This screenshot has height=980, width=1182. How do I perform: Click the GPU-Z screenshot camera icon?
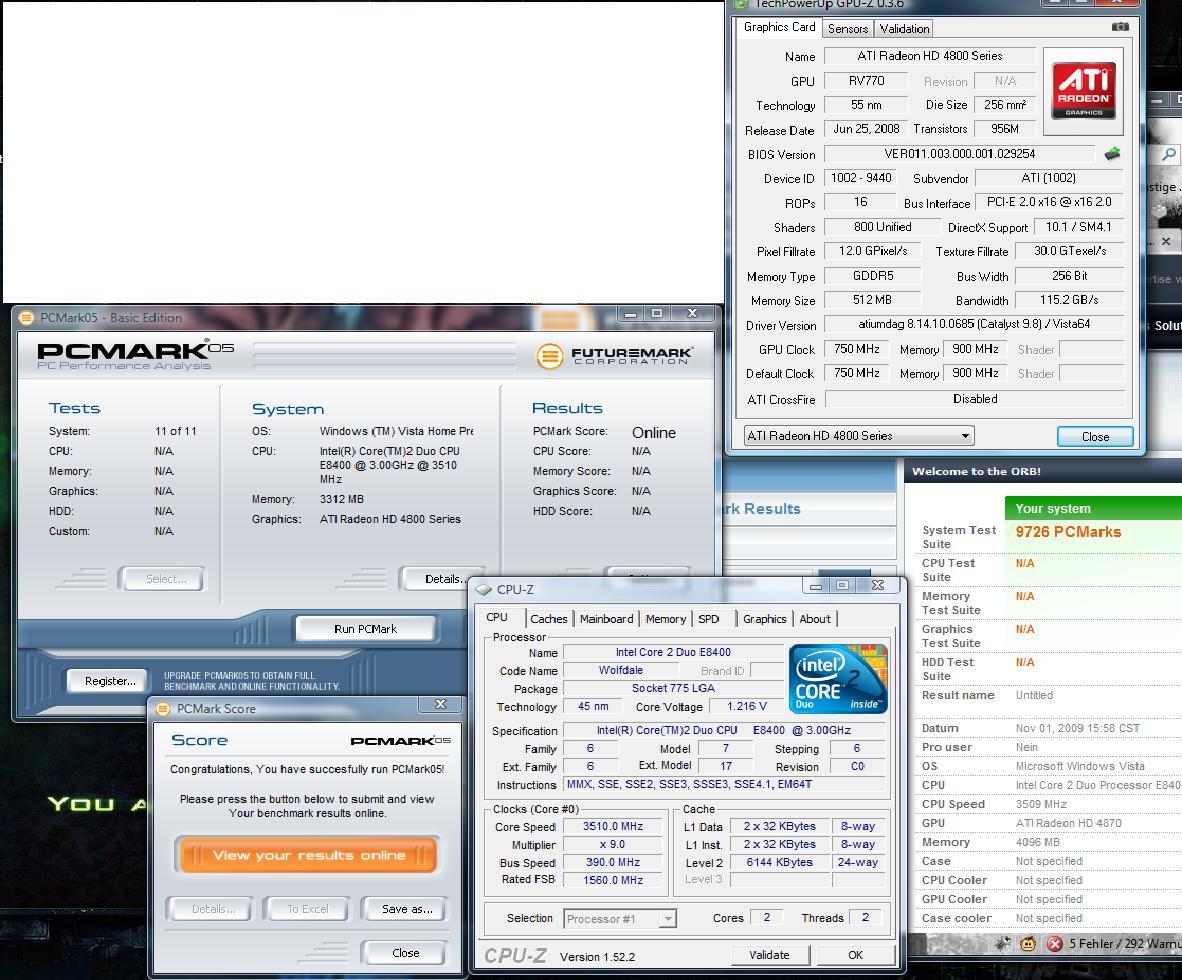1120,27
